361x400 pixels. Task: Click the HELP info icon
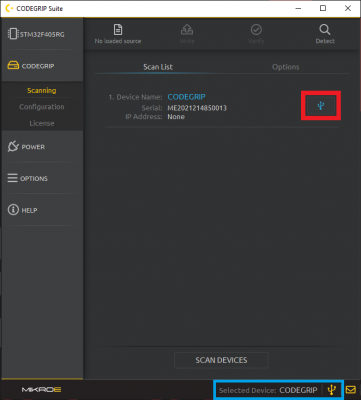coord(13,210)
